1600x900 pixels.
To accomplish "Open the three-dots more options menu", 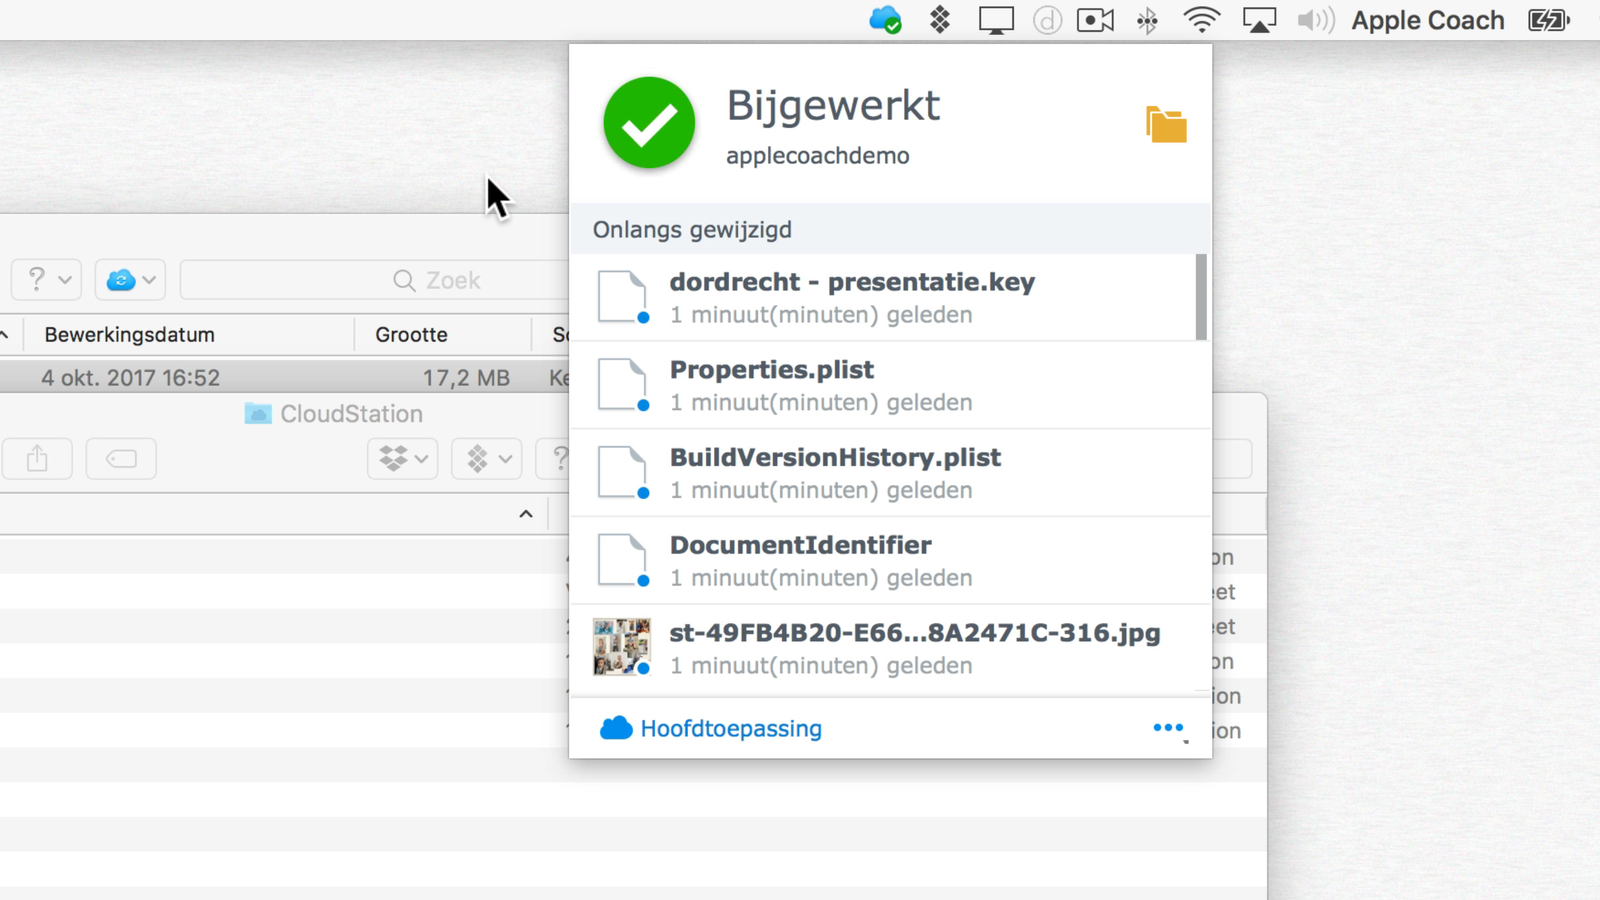I will 1168,728.
